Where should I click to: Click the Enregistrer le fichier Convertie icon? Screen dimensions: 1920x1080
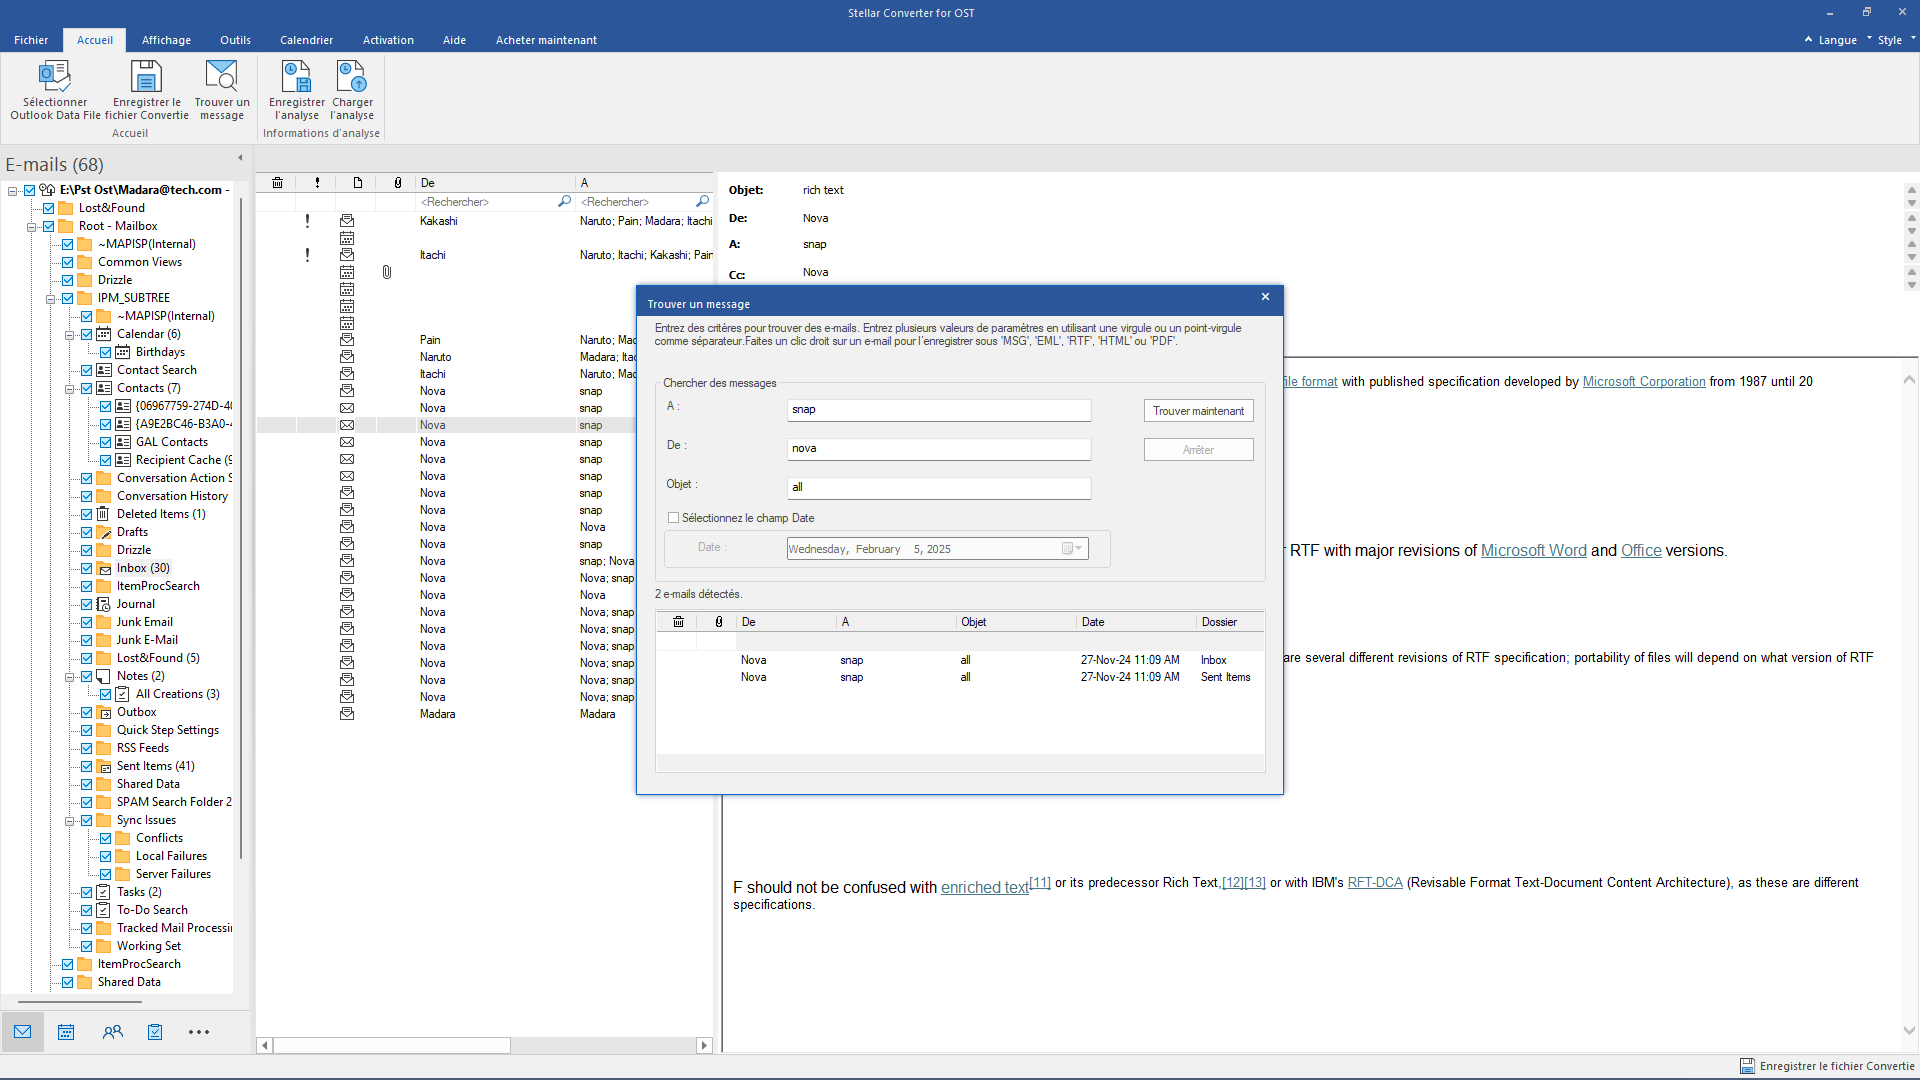pyautogui.click(x=1743, y=1065)
